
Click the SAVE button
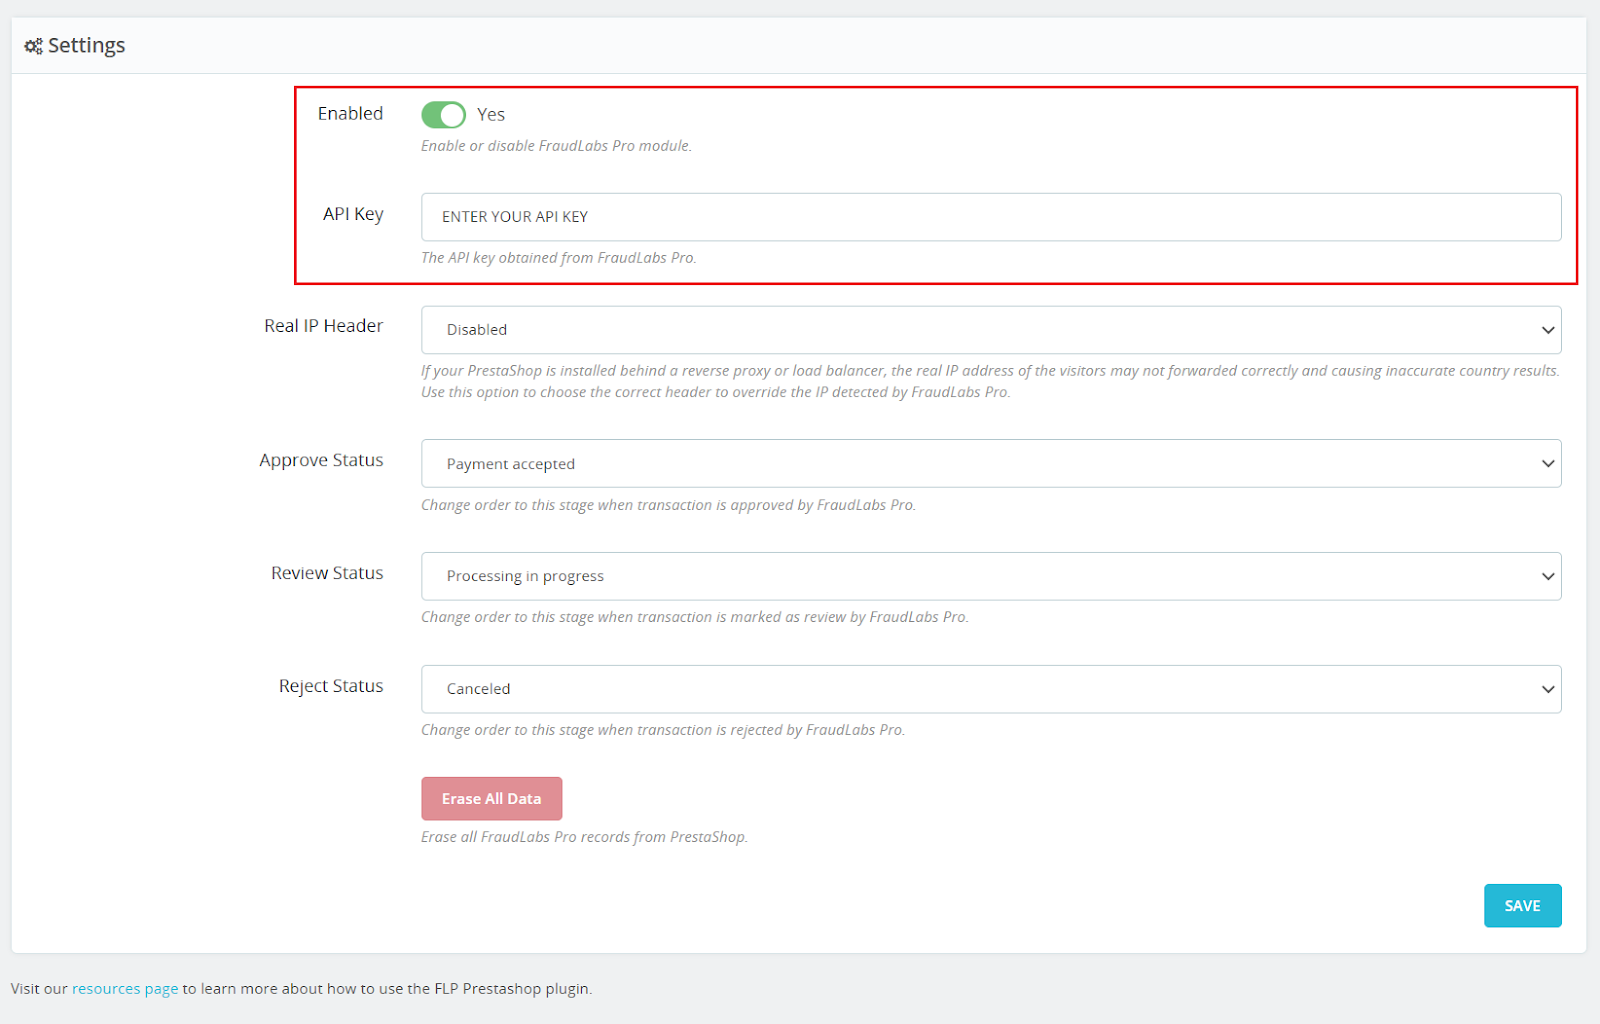click(1522, 906)
